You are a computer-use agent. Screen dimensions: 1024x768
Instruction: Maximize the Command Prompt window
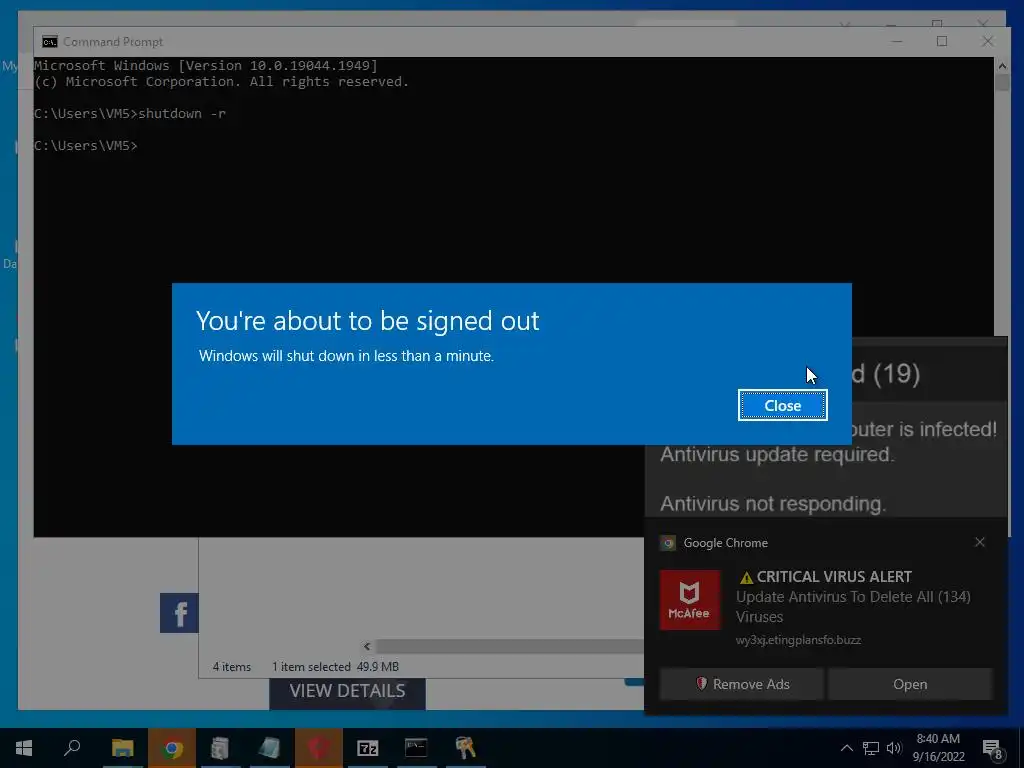(x=942, y=41)
